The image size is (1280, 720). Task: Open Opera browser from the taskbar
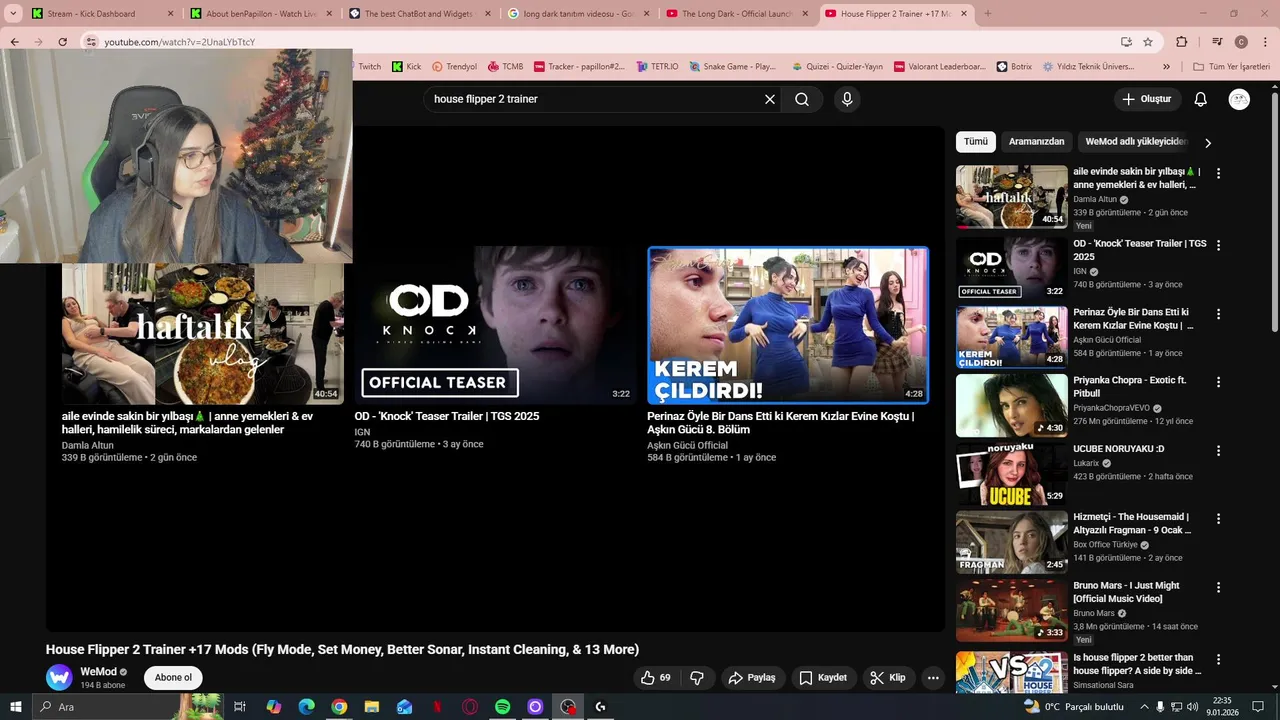point(470,707)
